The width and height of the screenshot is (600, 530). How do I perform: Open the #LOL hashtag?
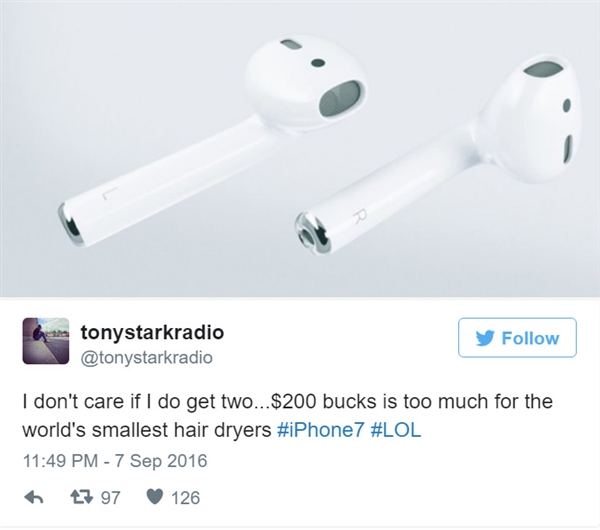(x=396, y=430)
